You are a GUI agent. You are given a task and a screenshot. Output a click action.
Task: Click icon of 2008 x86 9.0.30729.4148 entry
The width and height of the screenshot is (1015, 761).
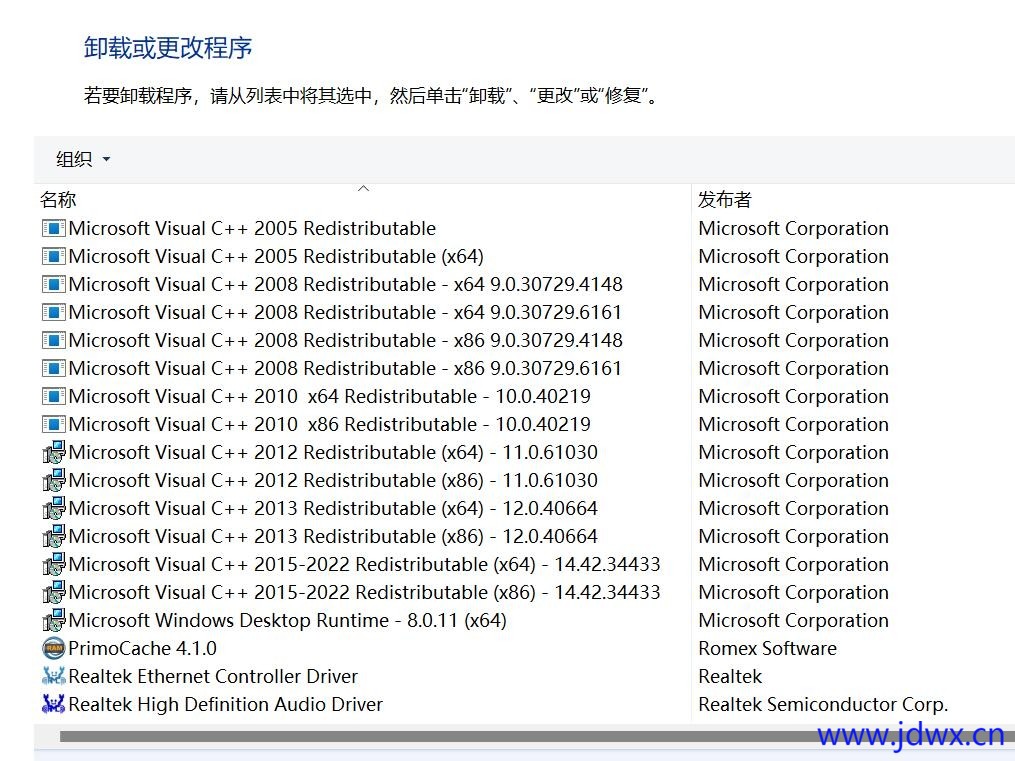[x=54, y=340]
